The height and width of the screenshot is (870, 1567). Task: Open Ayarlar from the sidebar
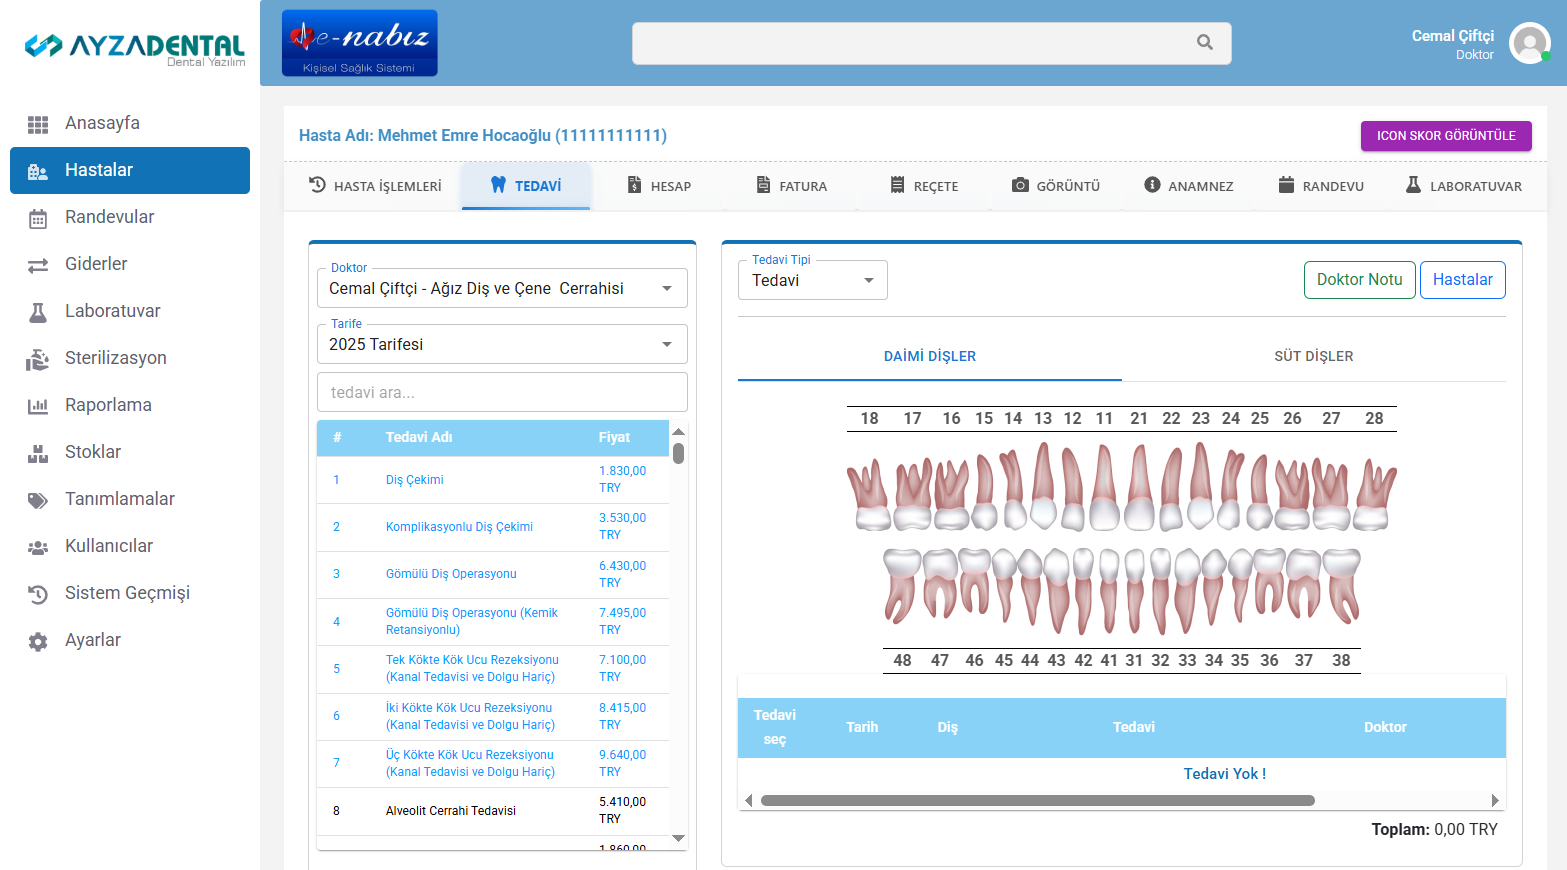coord(93,640)
